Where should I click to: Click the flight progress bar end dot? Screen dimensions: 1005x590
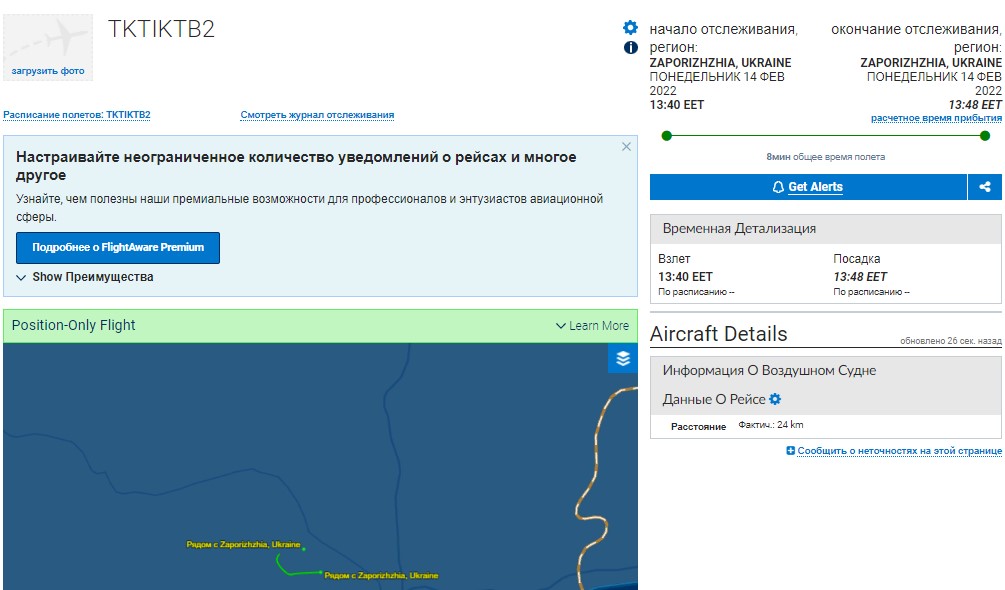coord(985,136)
